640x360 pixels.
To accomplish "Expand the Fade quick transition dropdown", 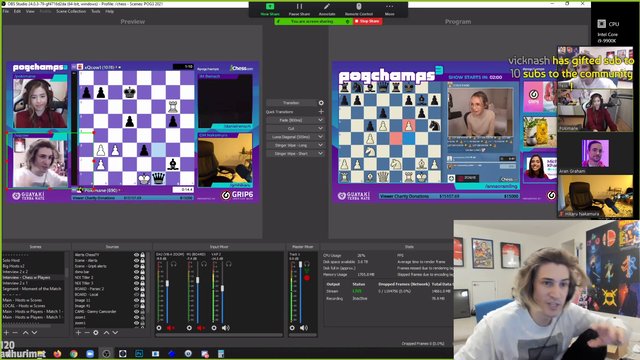I will point(320,120).
